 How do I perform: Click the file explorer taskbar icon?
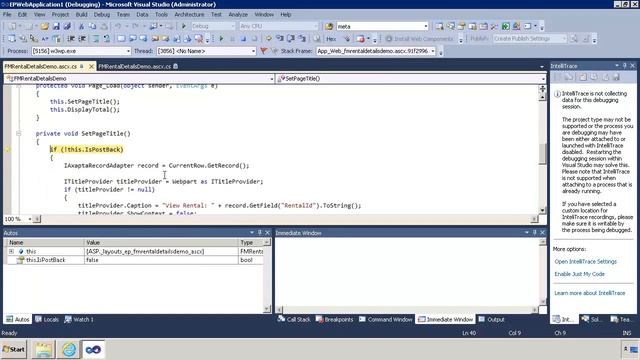tap(43, 349)
